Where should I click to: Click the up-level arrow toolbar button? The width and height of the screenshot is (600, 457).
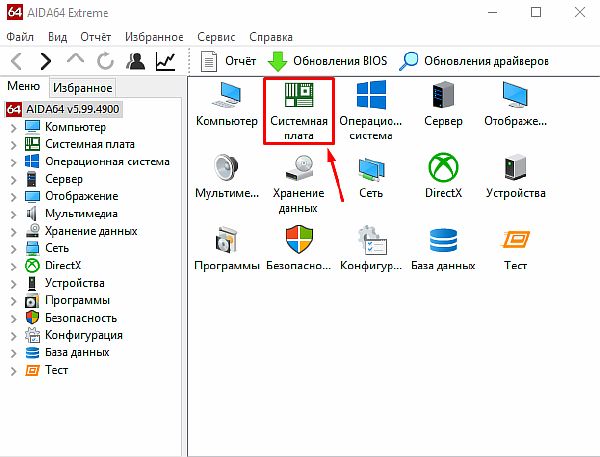tap(75, 59)
